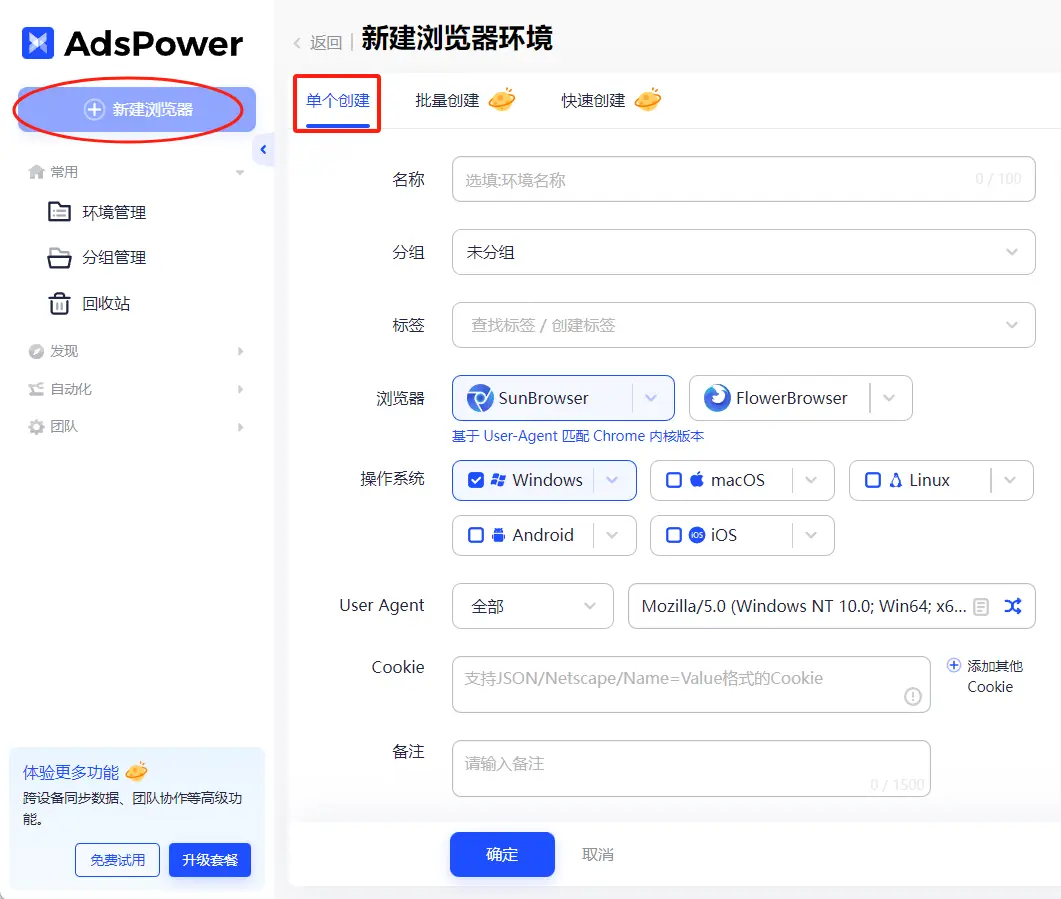Click the 免费试用 free trial button

click(x=117, y=860)
